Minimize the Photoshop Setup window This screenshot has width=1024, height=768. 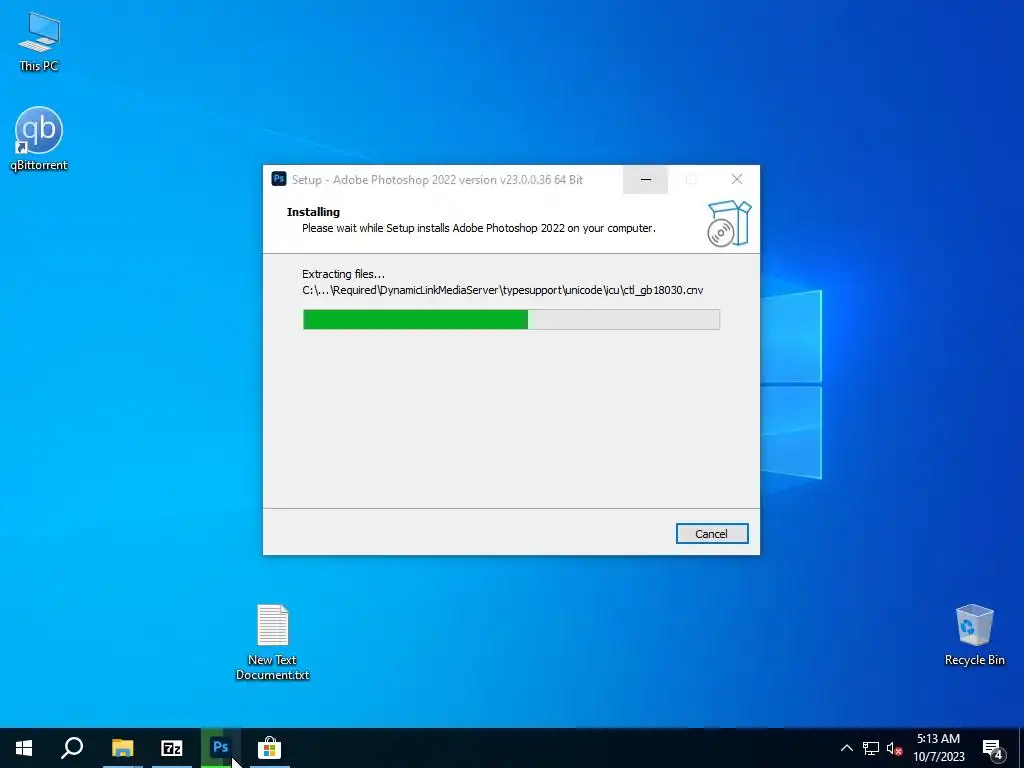(x=645, y=180)
